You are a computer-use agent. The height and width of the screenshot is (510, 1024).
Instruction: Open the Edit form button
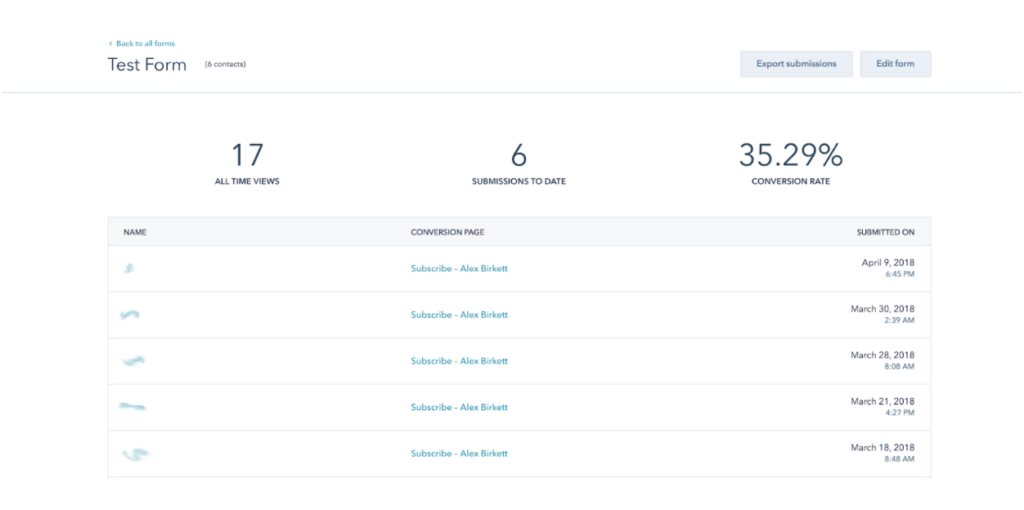pos(895,64)
